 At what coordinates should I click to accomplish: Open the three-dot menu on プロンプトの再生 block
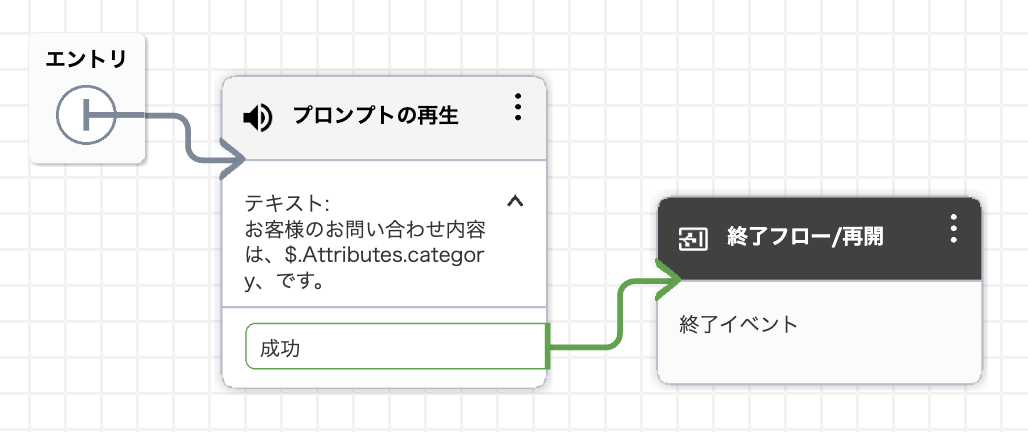point(518,106)
